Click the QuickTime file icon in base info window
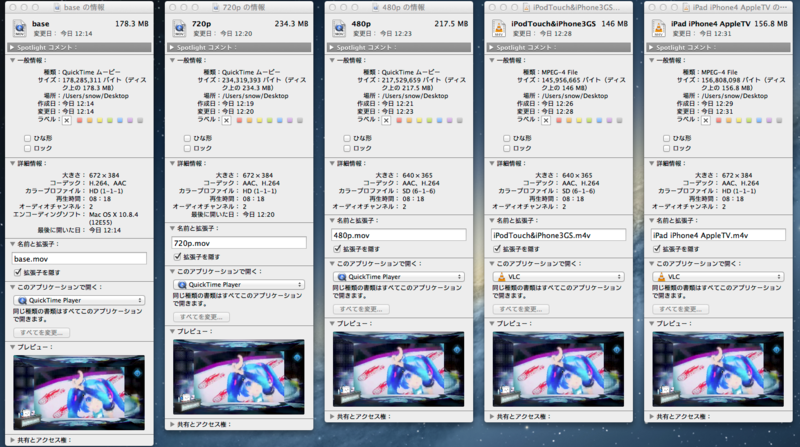The height and width of the screenshot is (447, 800). coord(19,29)
